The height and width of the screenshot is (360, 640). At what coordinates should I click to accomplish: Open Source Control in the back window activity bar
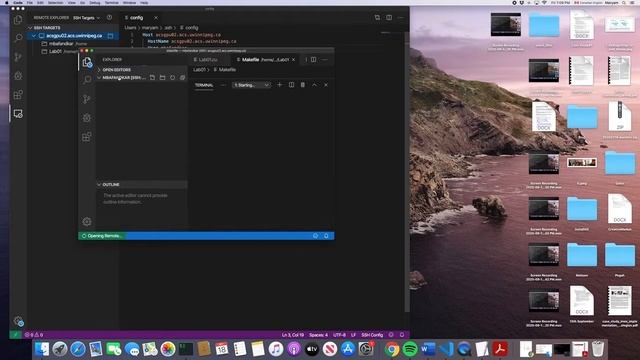pyautogui.click(x=18, y=57)
